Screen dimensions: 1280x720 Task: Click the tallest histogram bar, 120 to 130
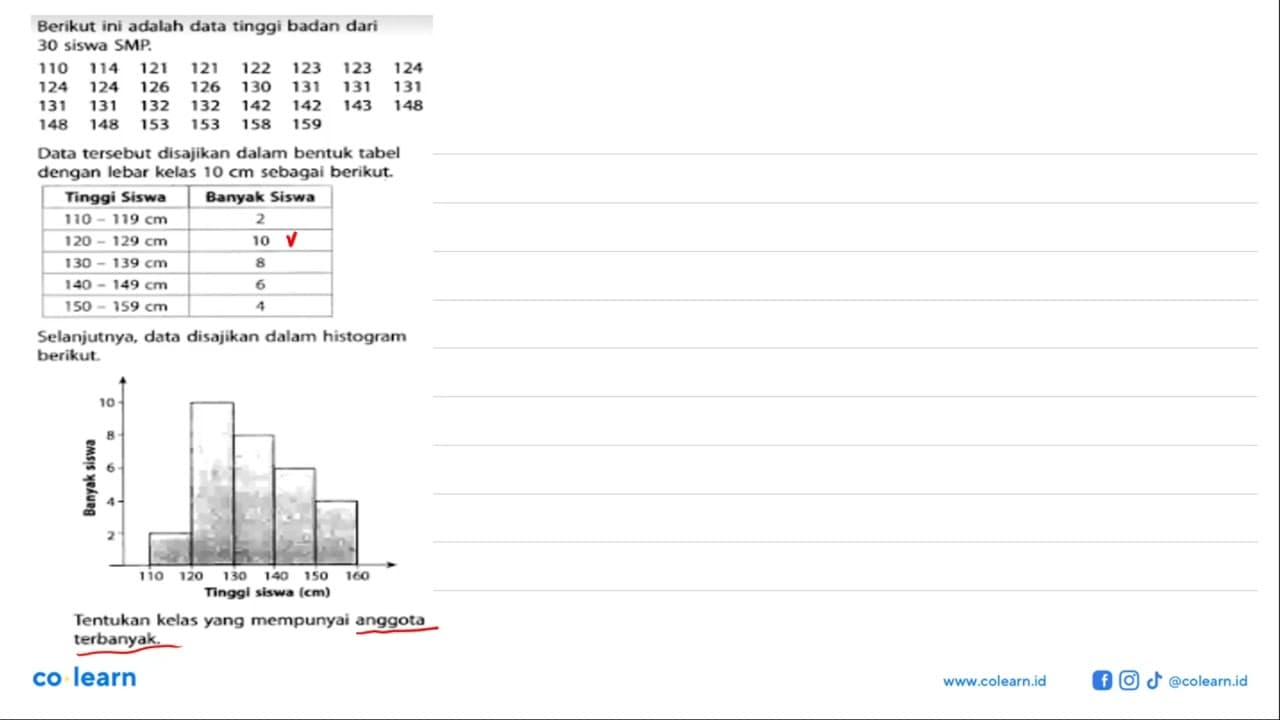(212, 484)
